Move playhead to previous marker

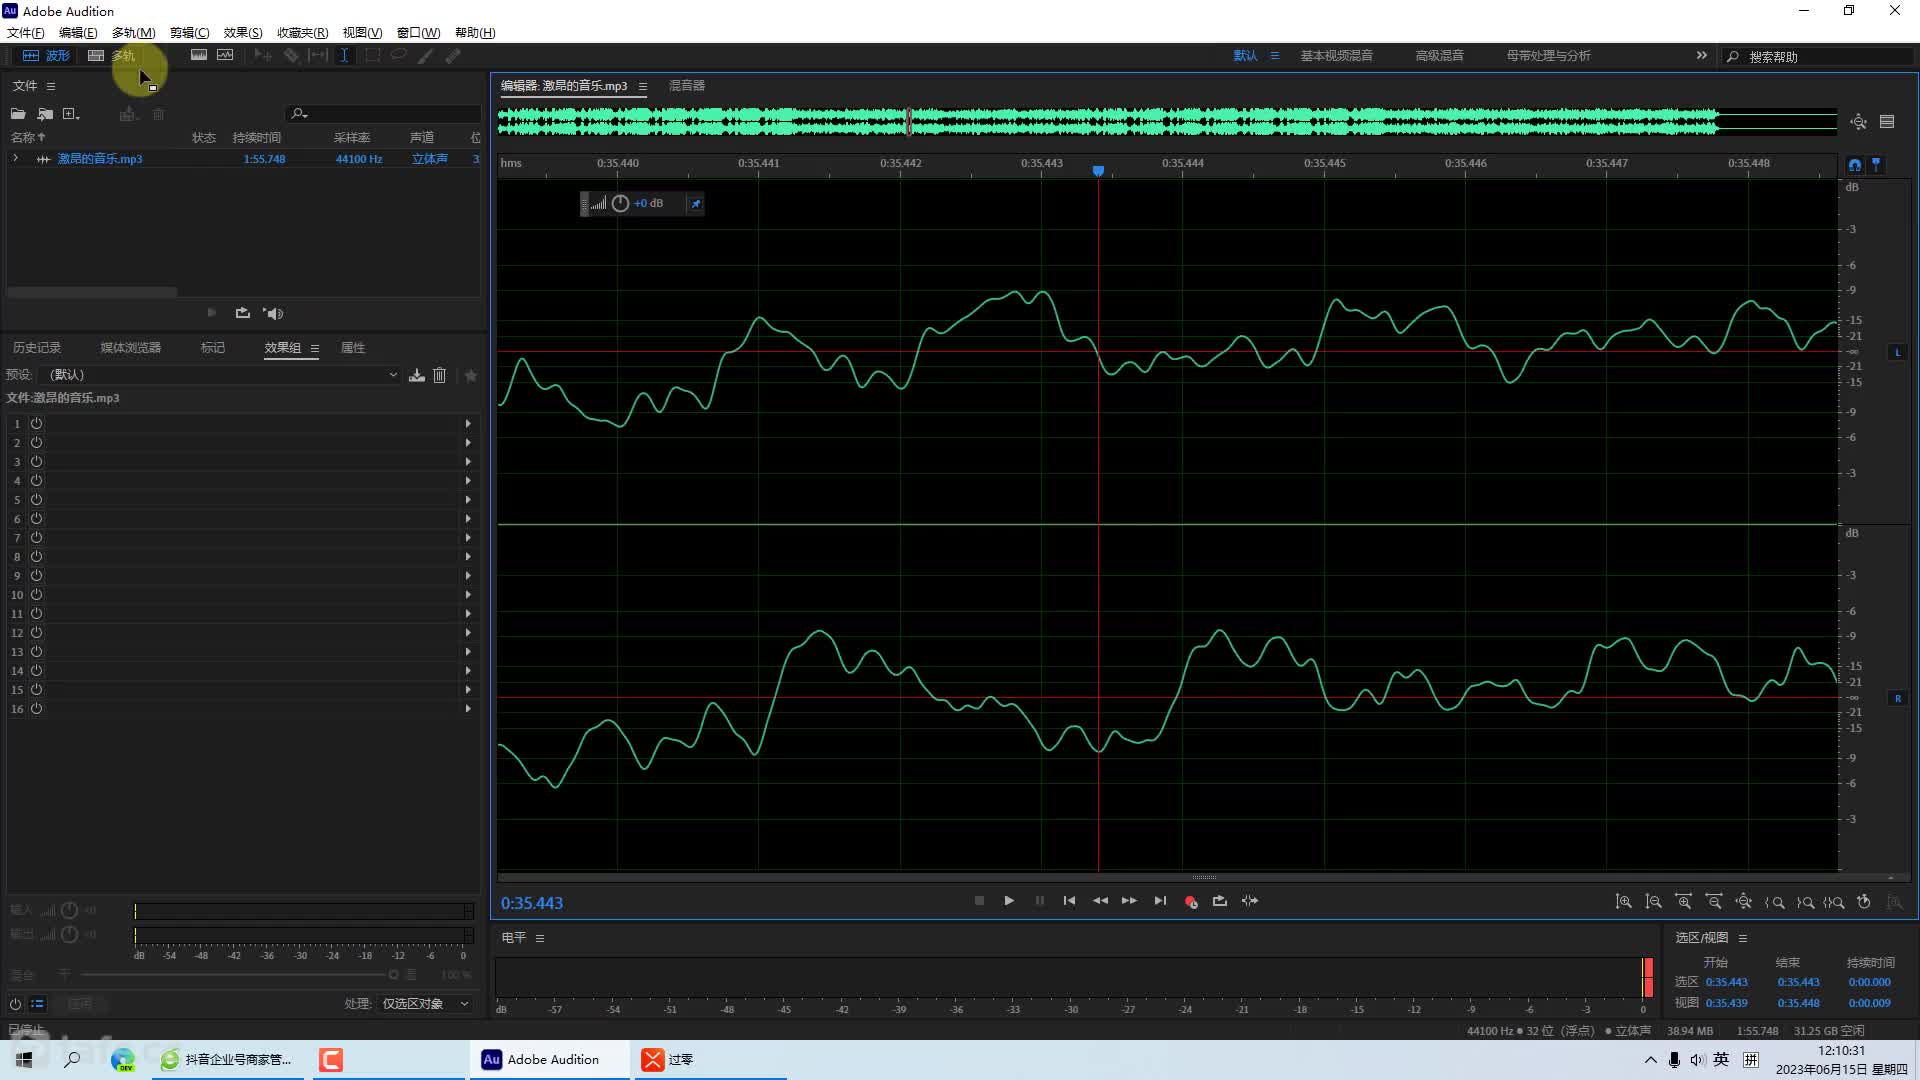(x=1069, y=901)
